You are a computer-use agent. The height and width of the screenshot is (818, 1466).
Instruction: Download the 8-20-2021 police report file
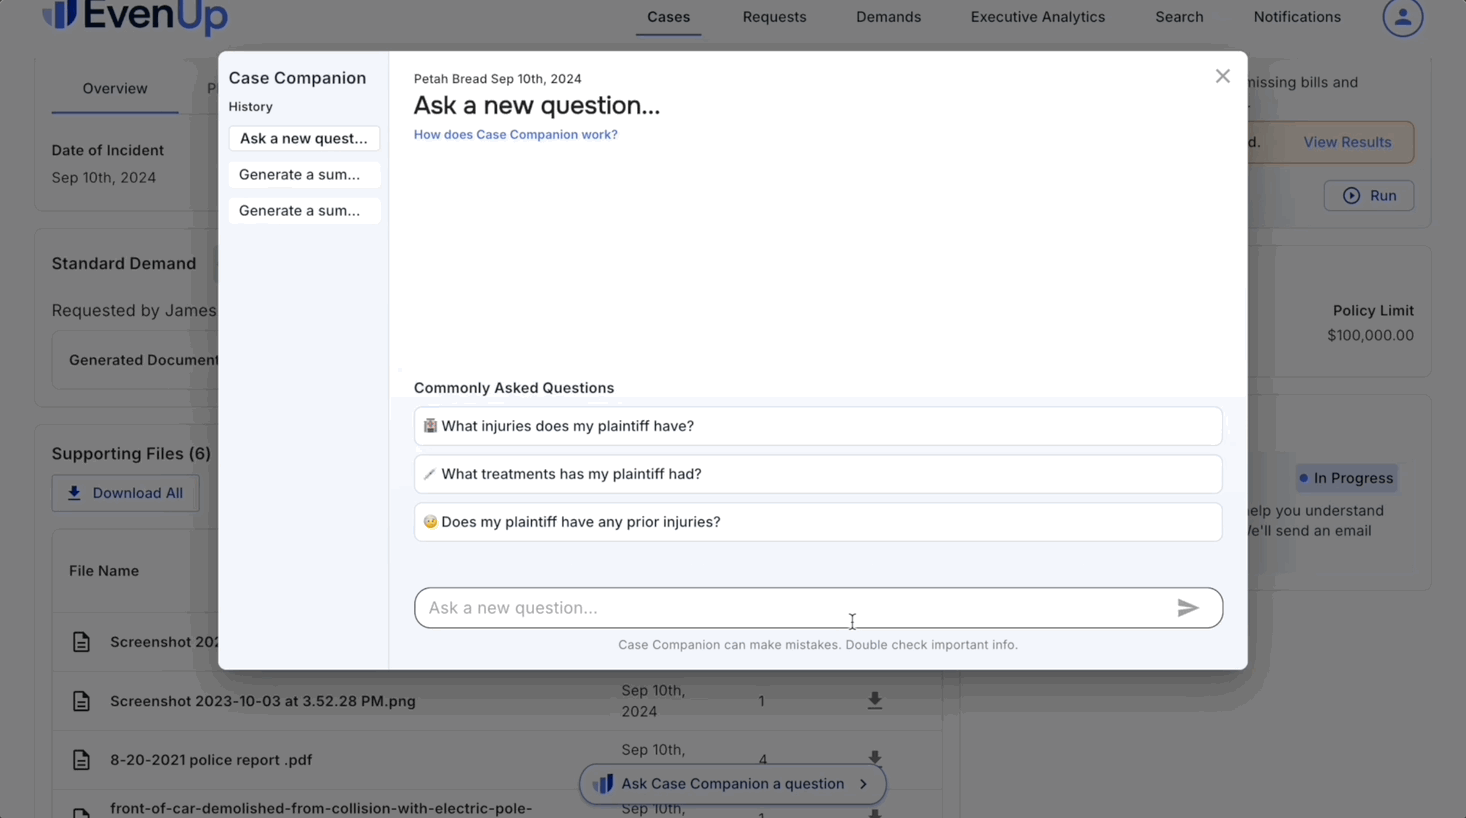coord(874,757)
